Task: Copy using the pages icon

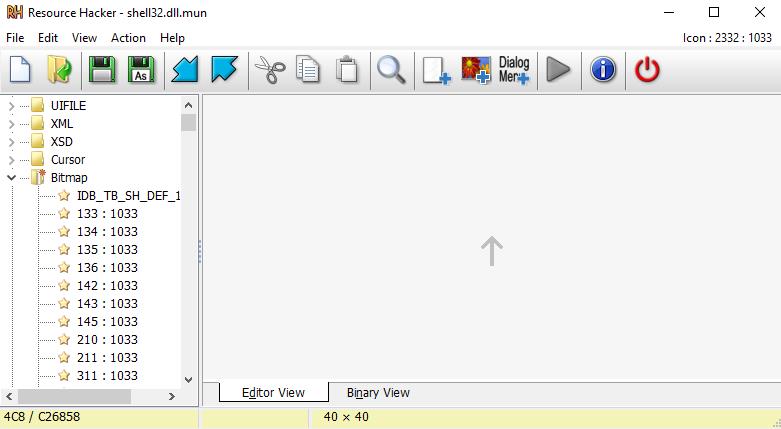Action: [308, 70]
